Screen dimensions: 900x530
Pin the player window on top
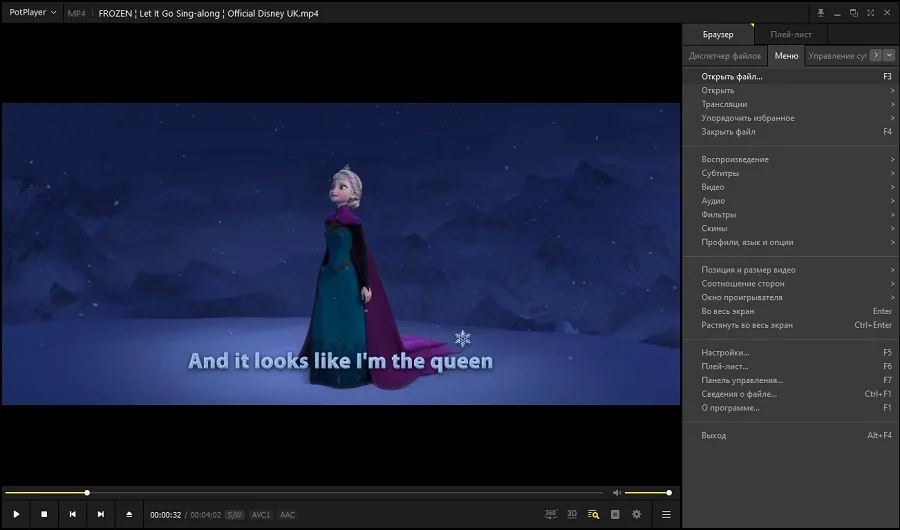point(821,13)
